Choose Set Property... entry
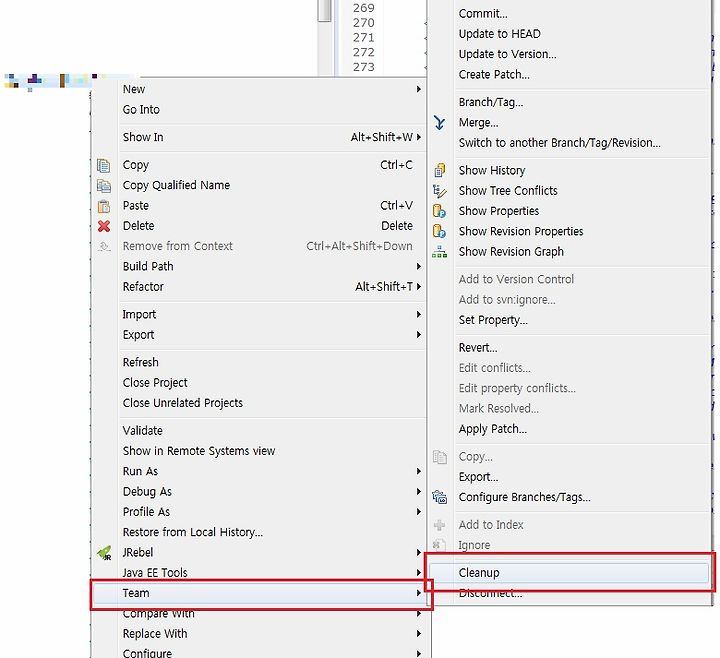This screenshot has height=658, width=720. (x=493, y=320)
